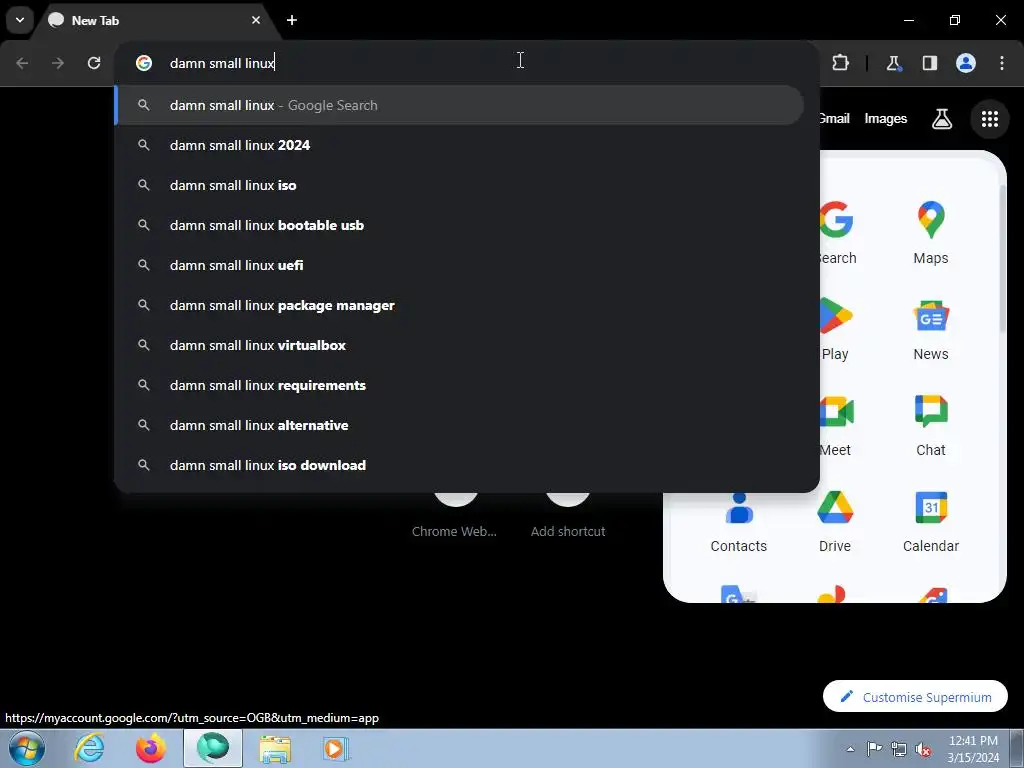Screen dimensions: 1024x768
Task: Toggle the Google apps grid launcher
Action: [x=989, y=119]
